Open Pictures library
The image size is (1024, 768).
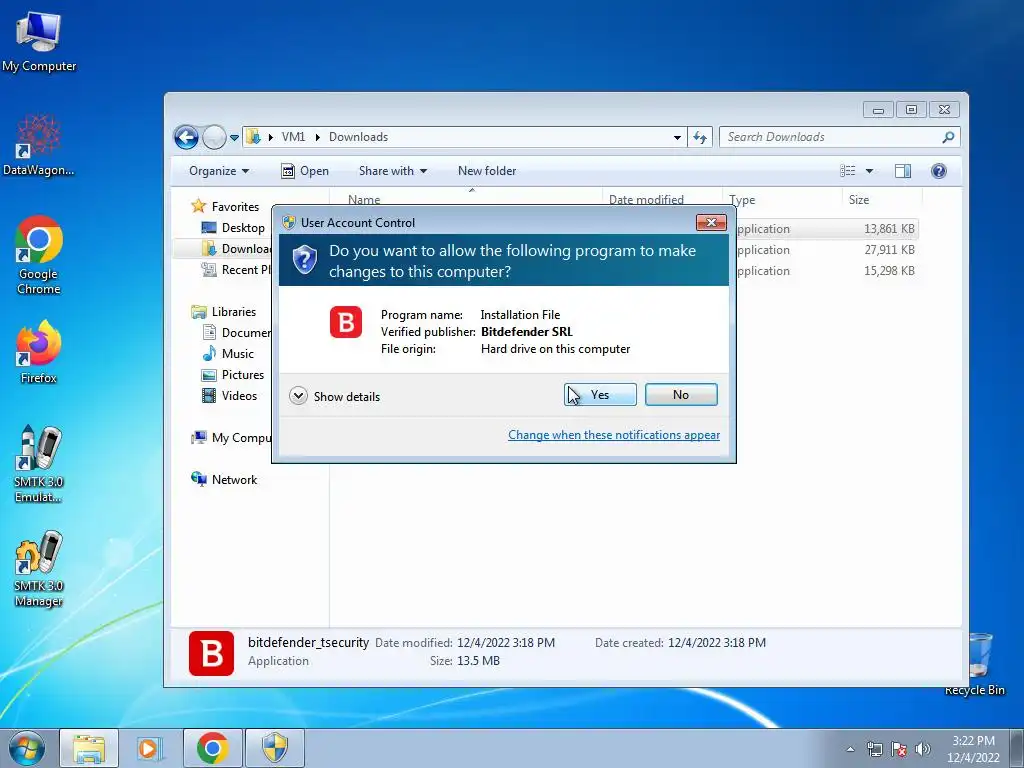pos(233,375)
